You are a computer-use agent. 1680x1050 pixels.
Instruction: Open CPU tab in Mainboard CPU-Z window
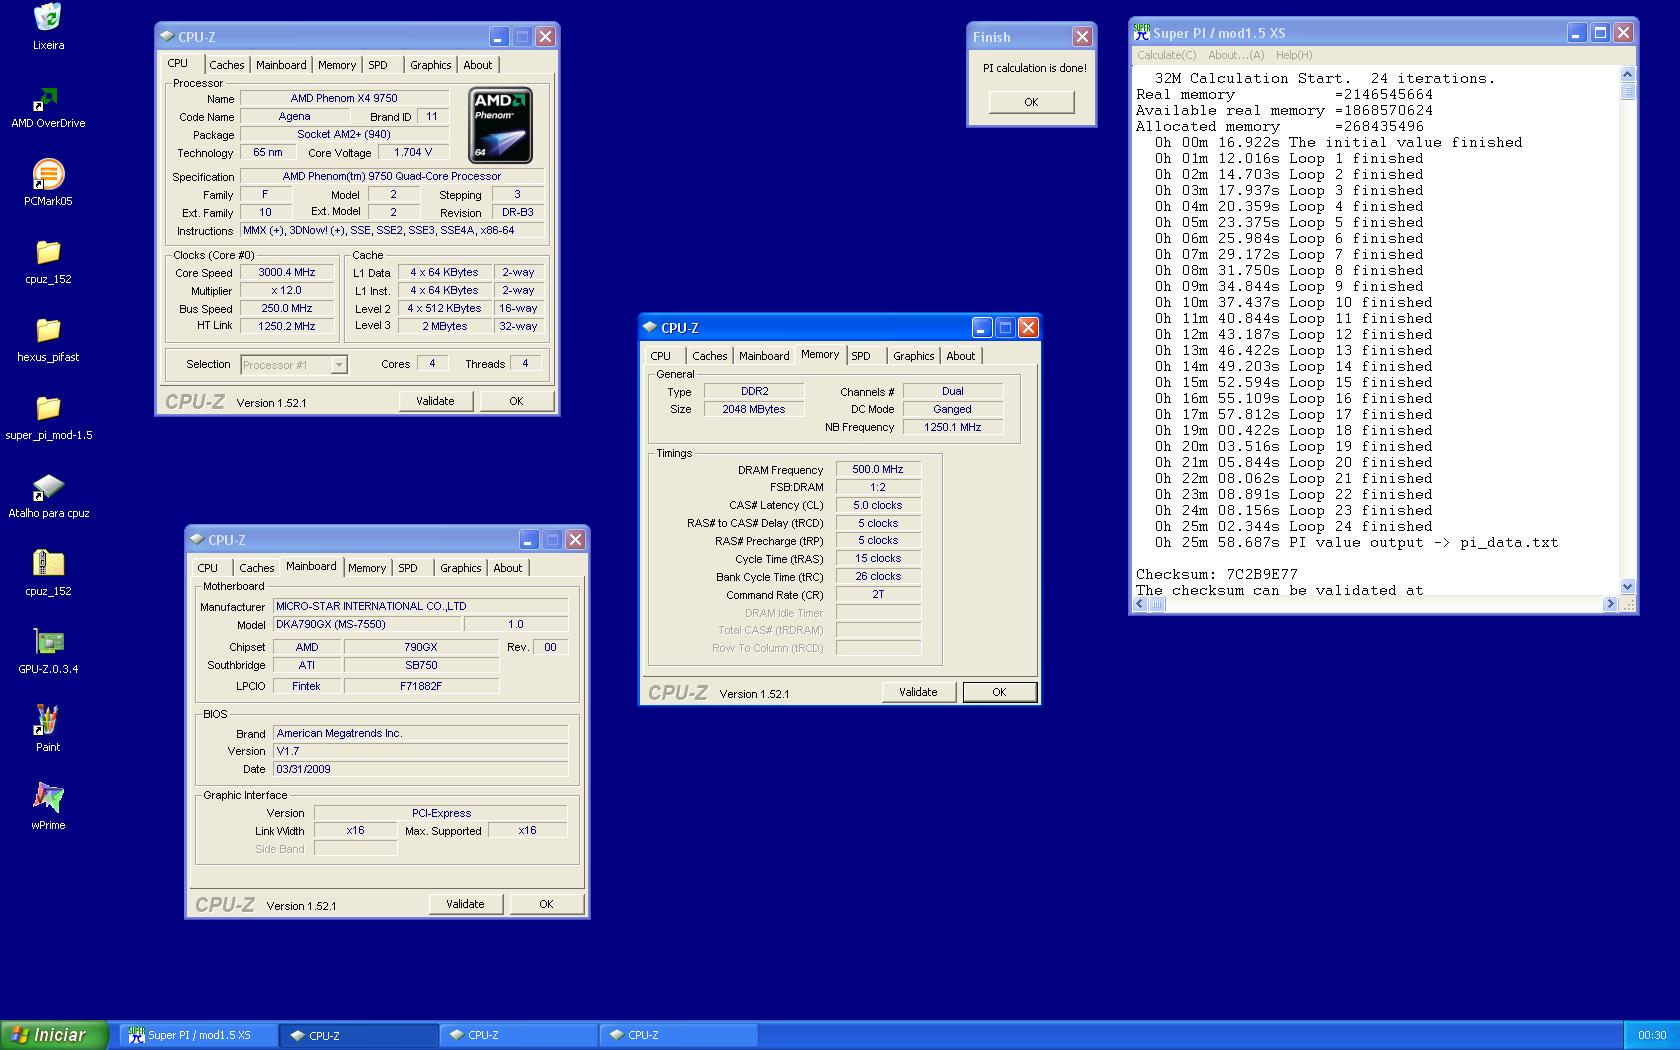point(208,568)
